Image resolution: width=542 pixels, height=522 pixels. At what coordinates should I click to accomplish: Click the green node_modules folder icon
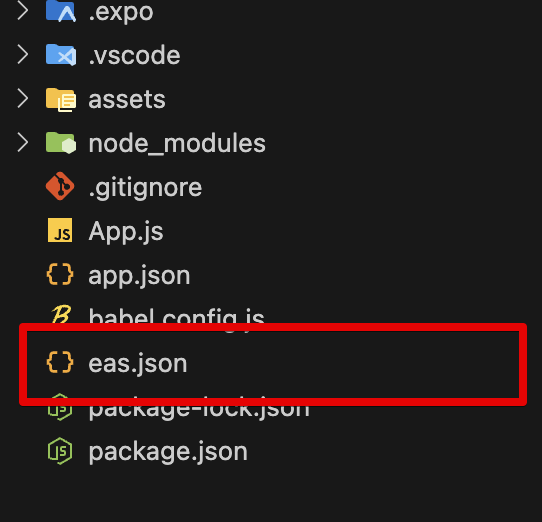[x=61, y=142]
